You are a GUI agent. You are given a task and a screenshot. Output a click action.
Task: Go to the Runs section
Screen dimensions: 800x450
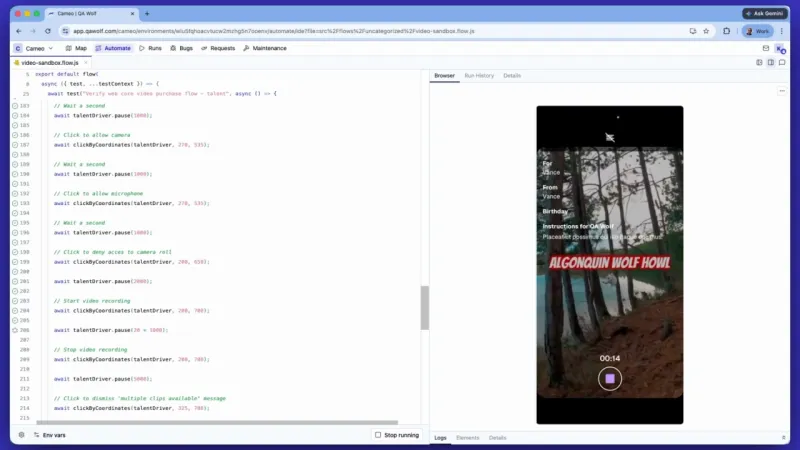point(151,48)
